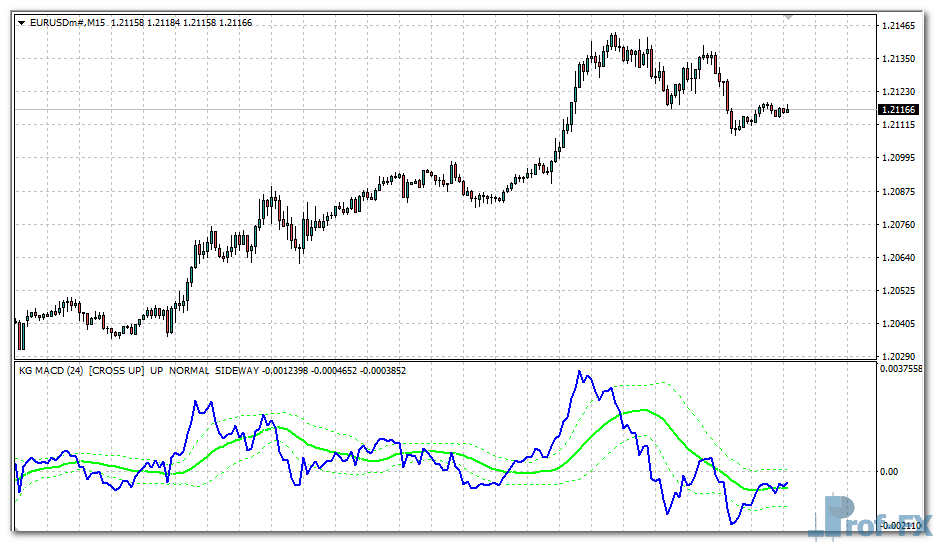This screenshot has height=542, width=935.
Task: Click the highest candlestick near 1.21465
Action: click(613, 42)
